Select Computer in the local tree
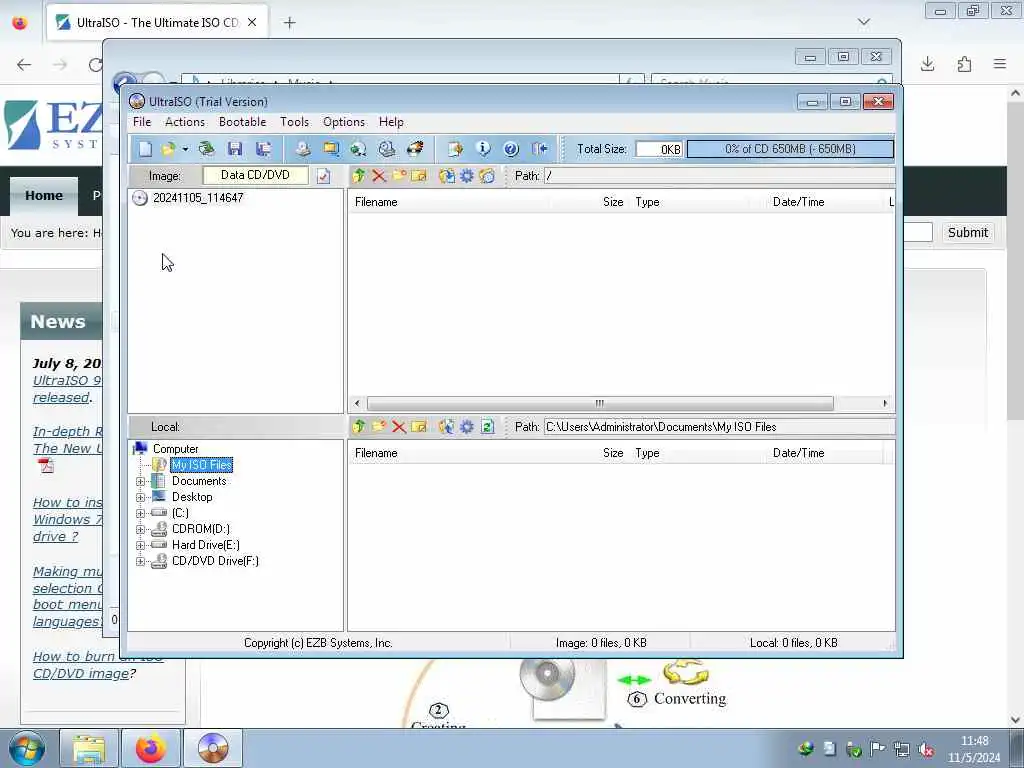1024x768 pixels. click(x=175, y=449)
